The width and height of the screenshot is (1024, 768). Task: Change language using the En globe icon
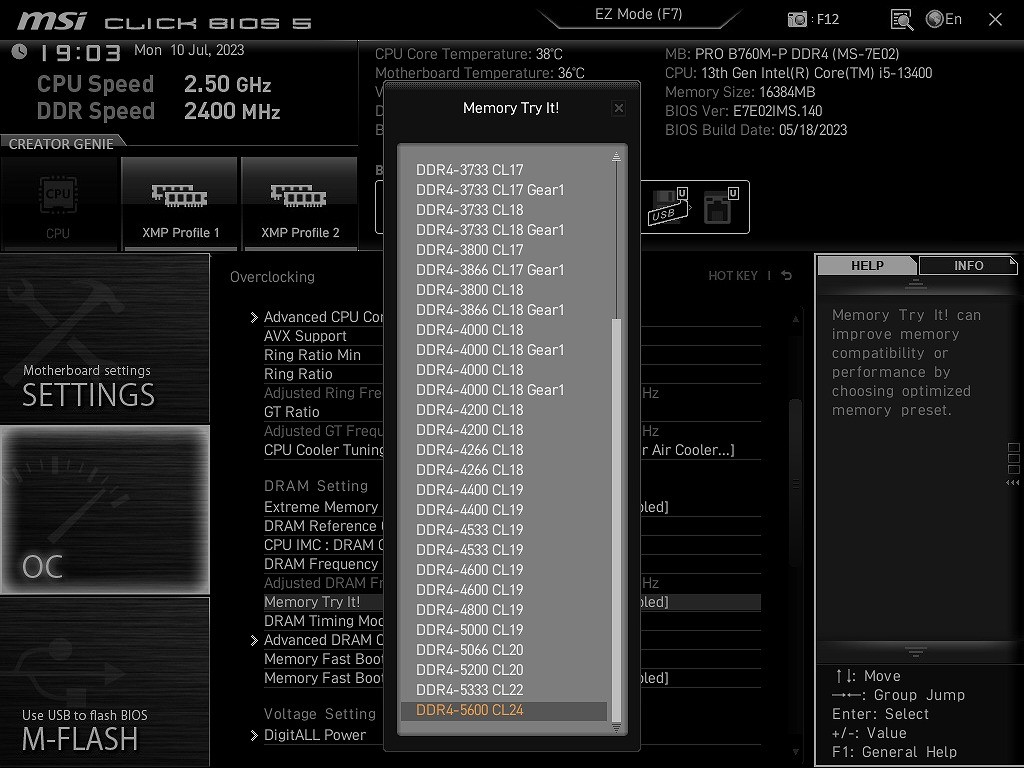(x=944, y=19)
